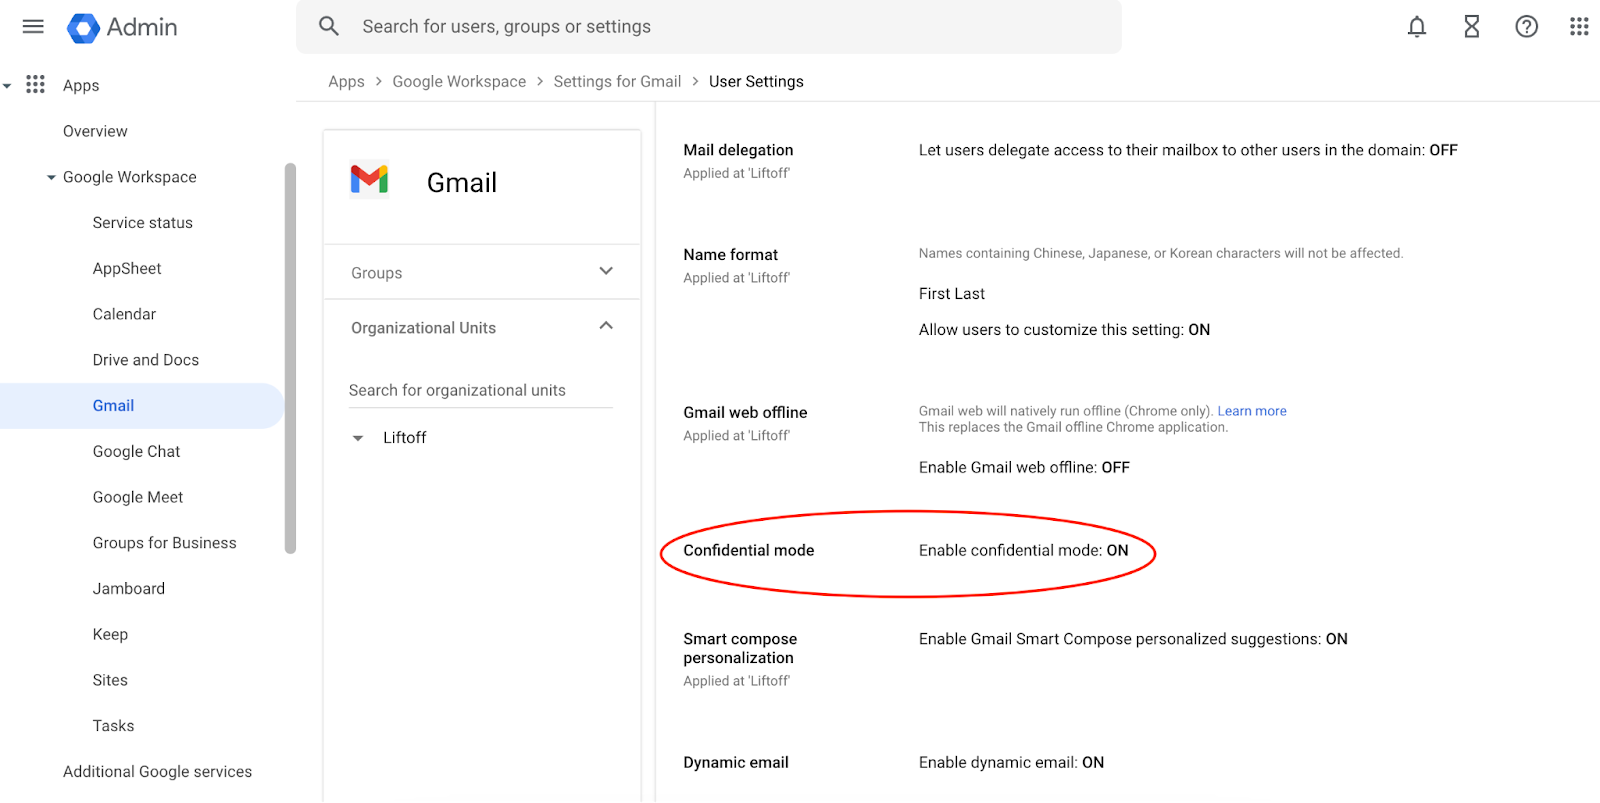
Task: Open notifications bell
Action: (1417, 27)
